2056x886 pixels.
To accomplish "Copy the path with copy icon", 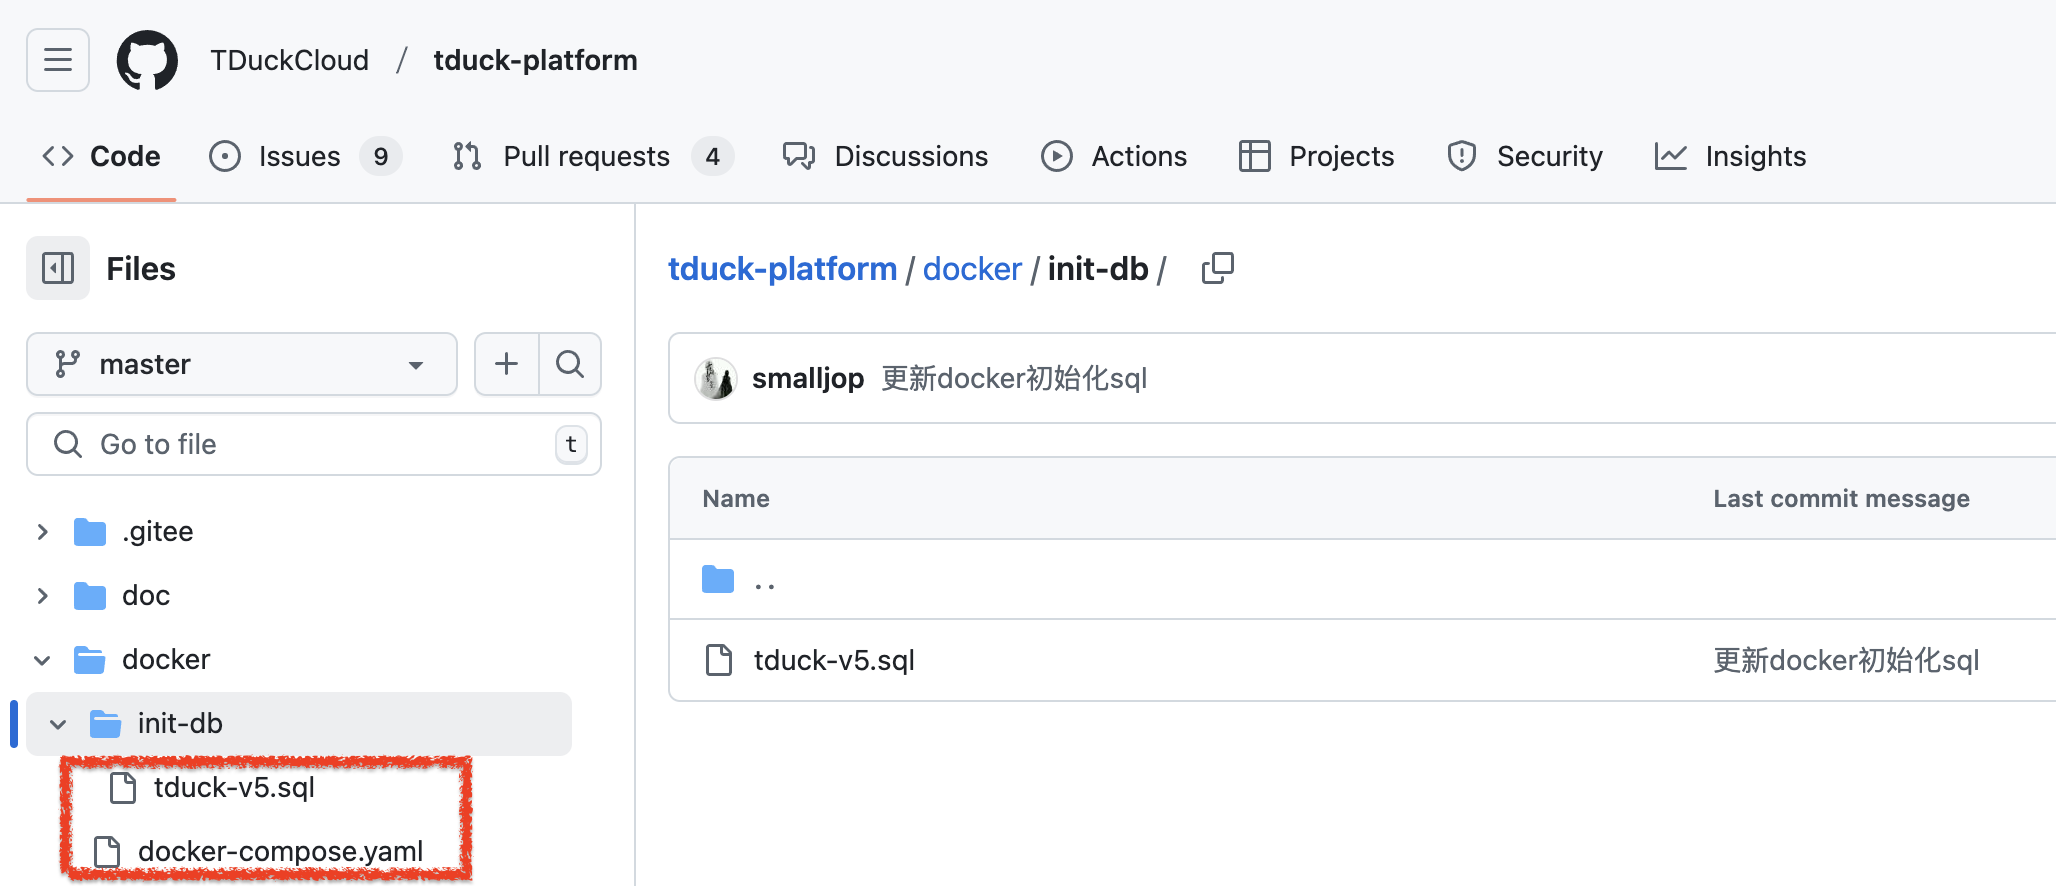I will [x=1217, y=268].
